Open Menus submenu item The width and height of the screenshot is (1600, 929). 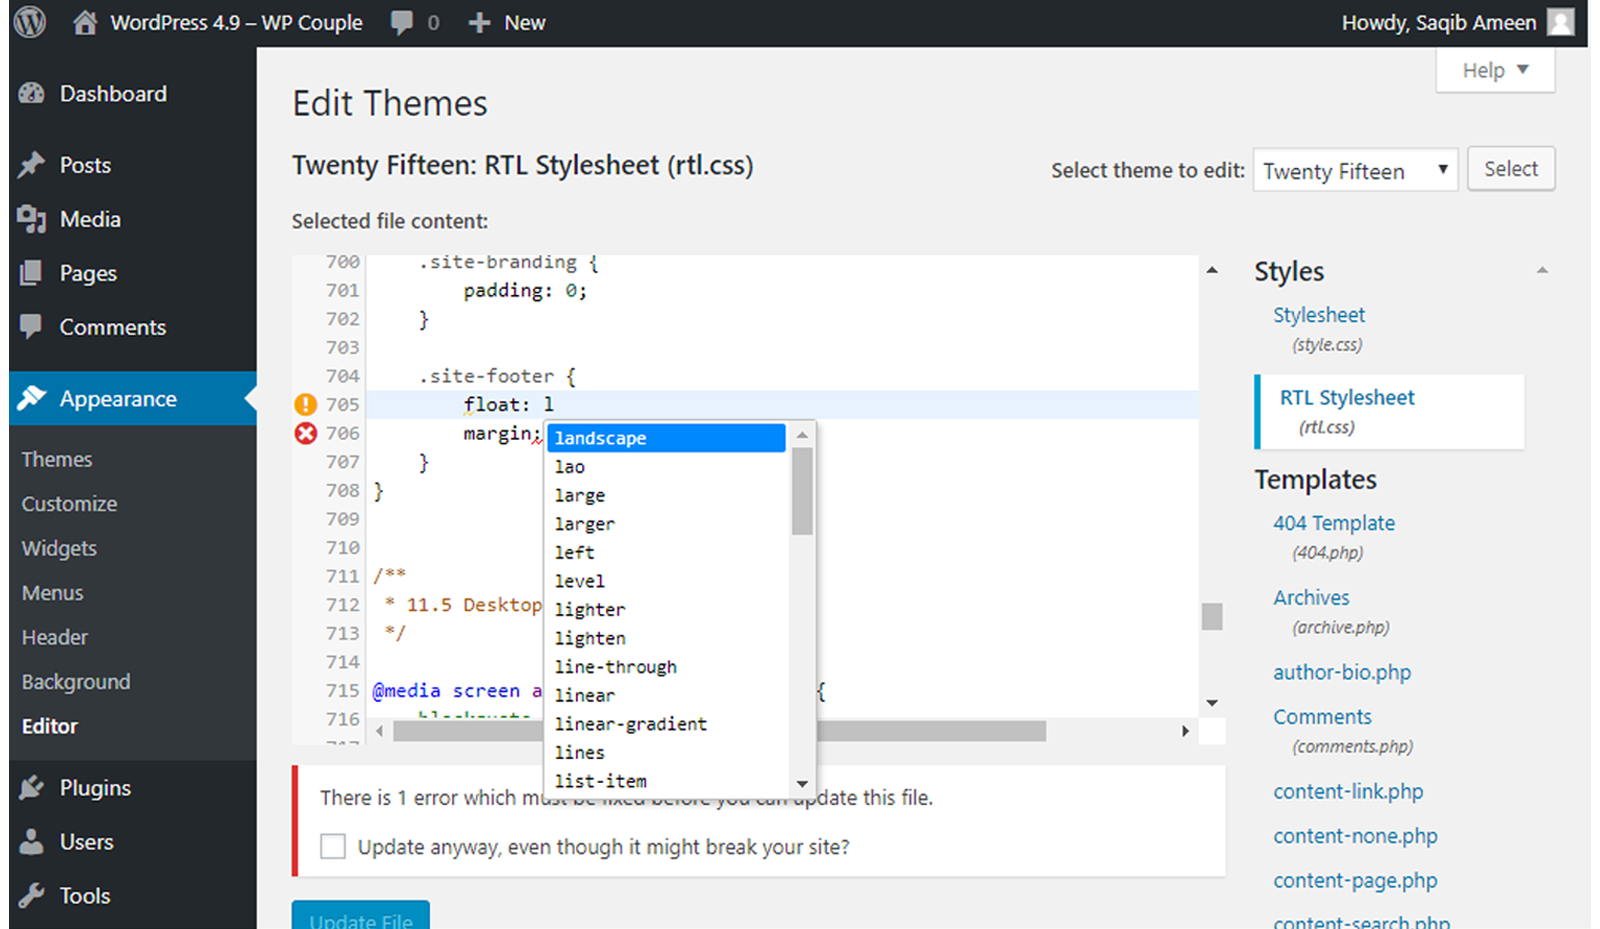[x=53, y=593]
